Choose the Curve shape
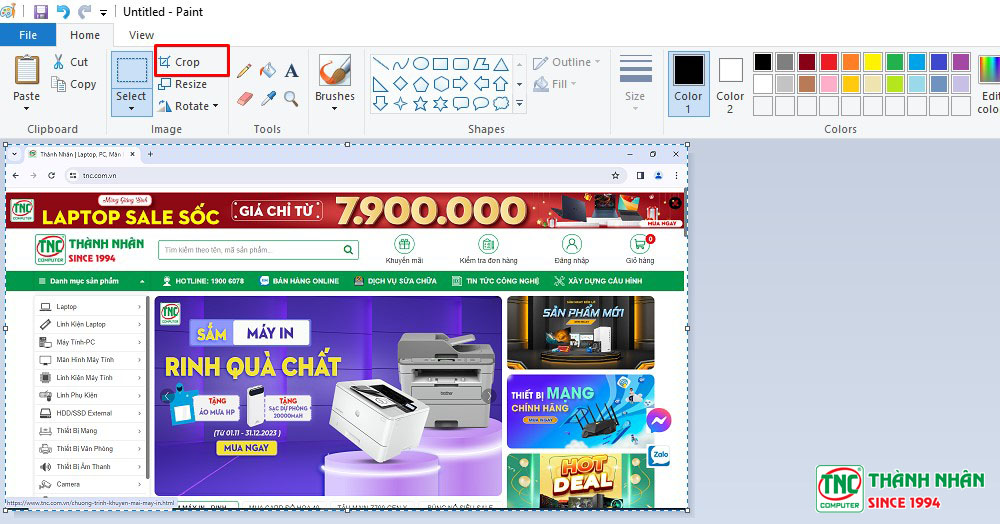This screenshot has height=524, width=1000. [x=401, y=64]
